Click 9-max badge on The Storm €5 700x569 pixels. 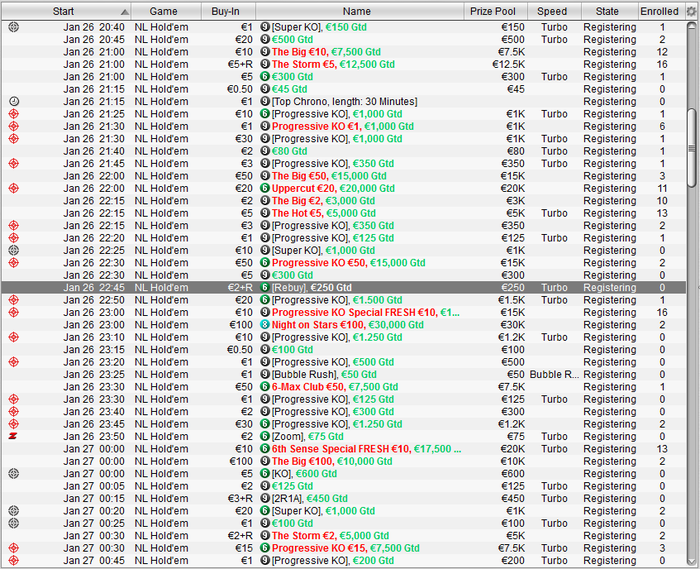click(x=265, y=64)
